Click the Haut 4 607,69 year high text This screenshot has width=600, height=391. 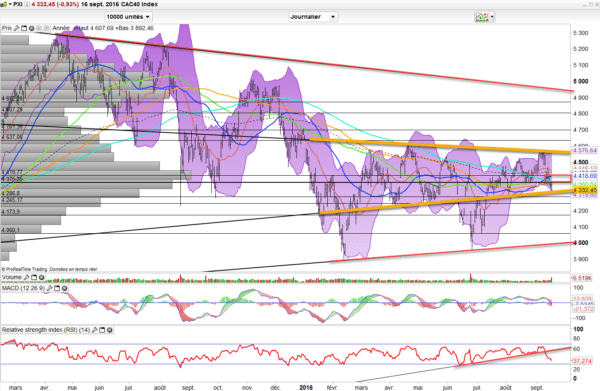(x=94, y=28)
